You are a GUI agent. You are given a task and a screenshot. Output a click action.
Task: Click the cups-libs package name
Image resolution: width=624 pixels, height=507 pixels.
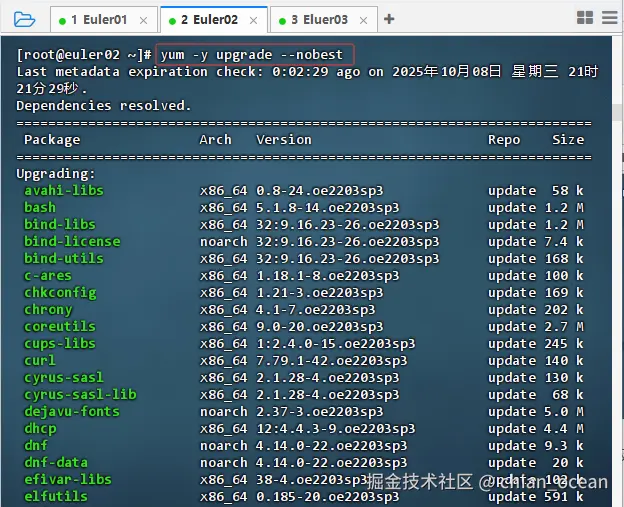click(60, 343)
